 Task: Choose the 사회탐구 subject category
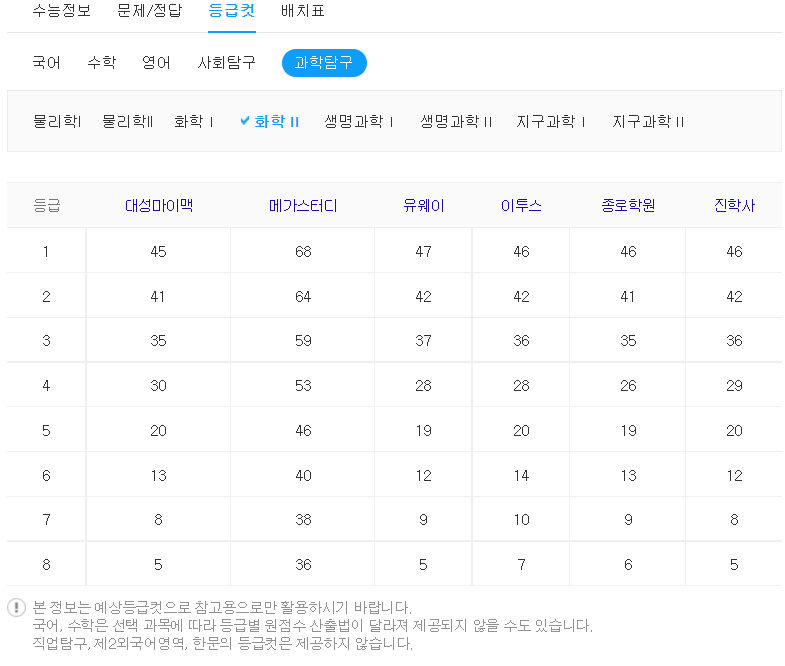point(226,63)
